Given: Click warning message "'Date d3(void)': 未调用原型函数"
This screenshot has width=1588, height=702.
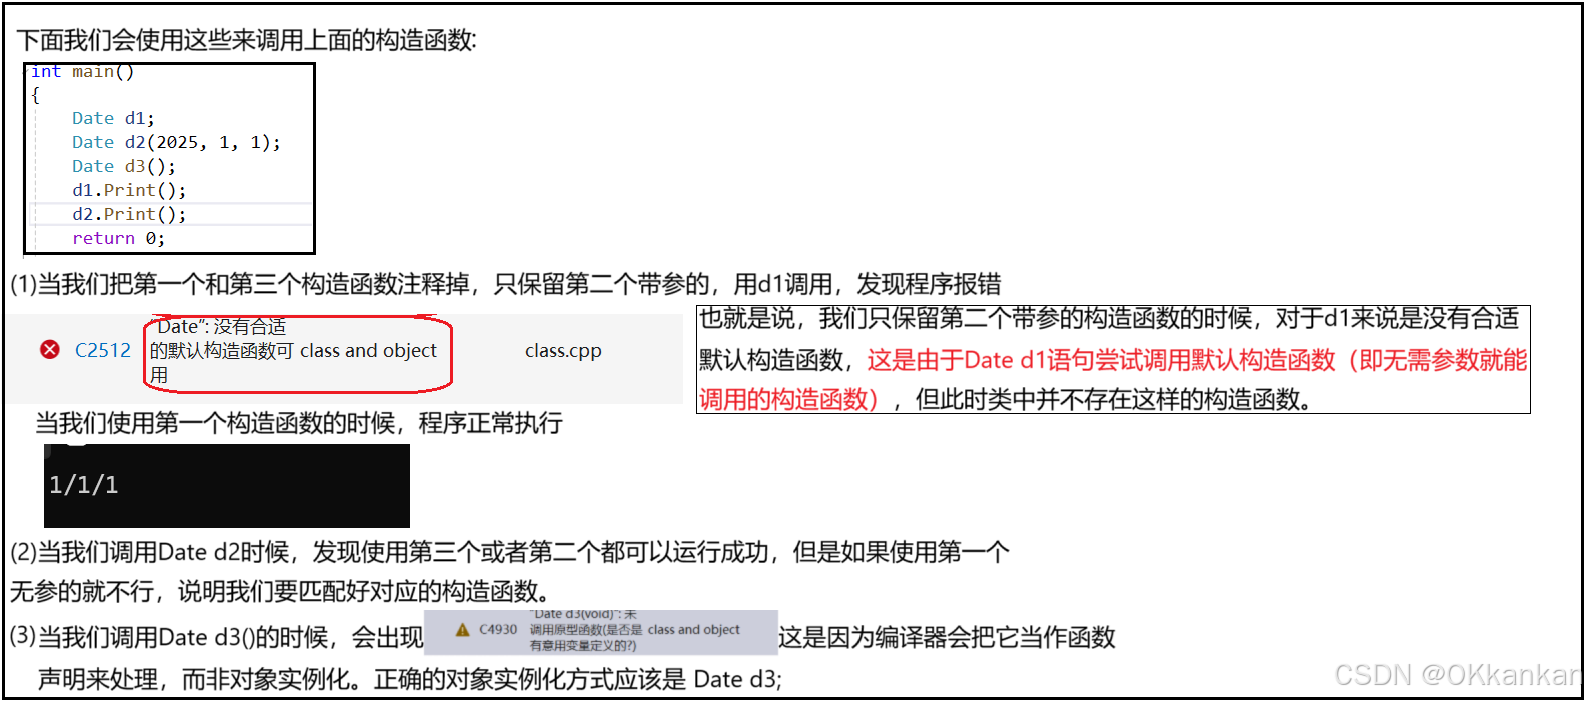Looking at the screenshot, I should (587, 630).
